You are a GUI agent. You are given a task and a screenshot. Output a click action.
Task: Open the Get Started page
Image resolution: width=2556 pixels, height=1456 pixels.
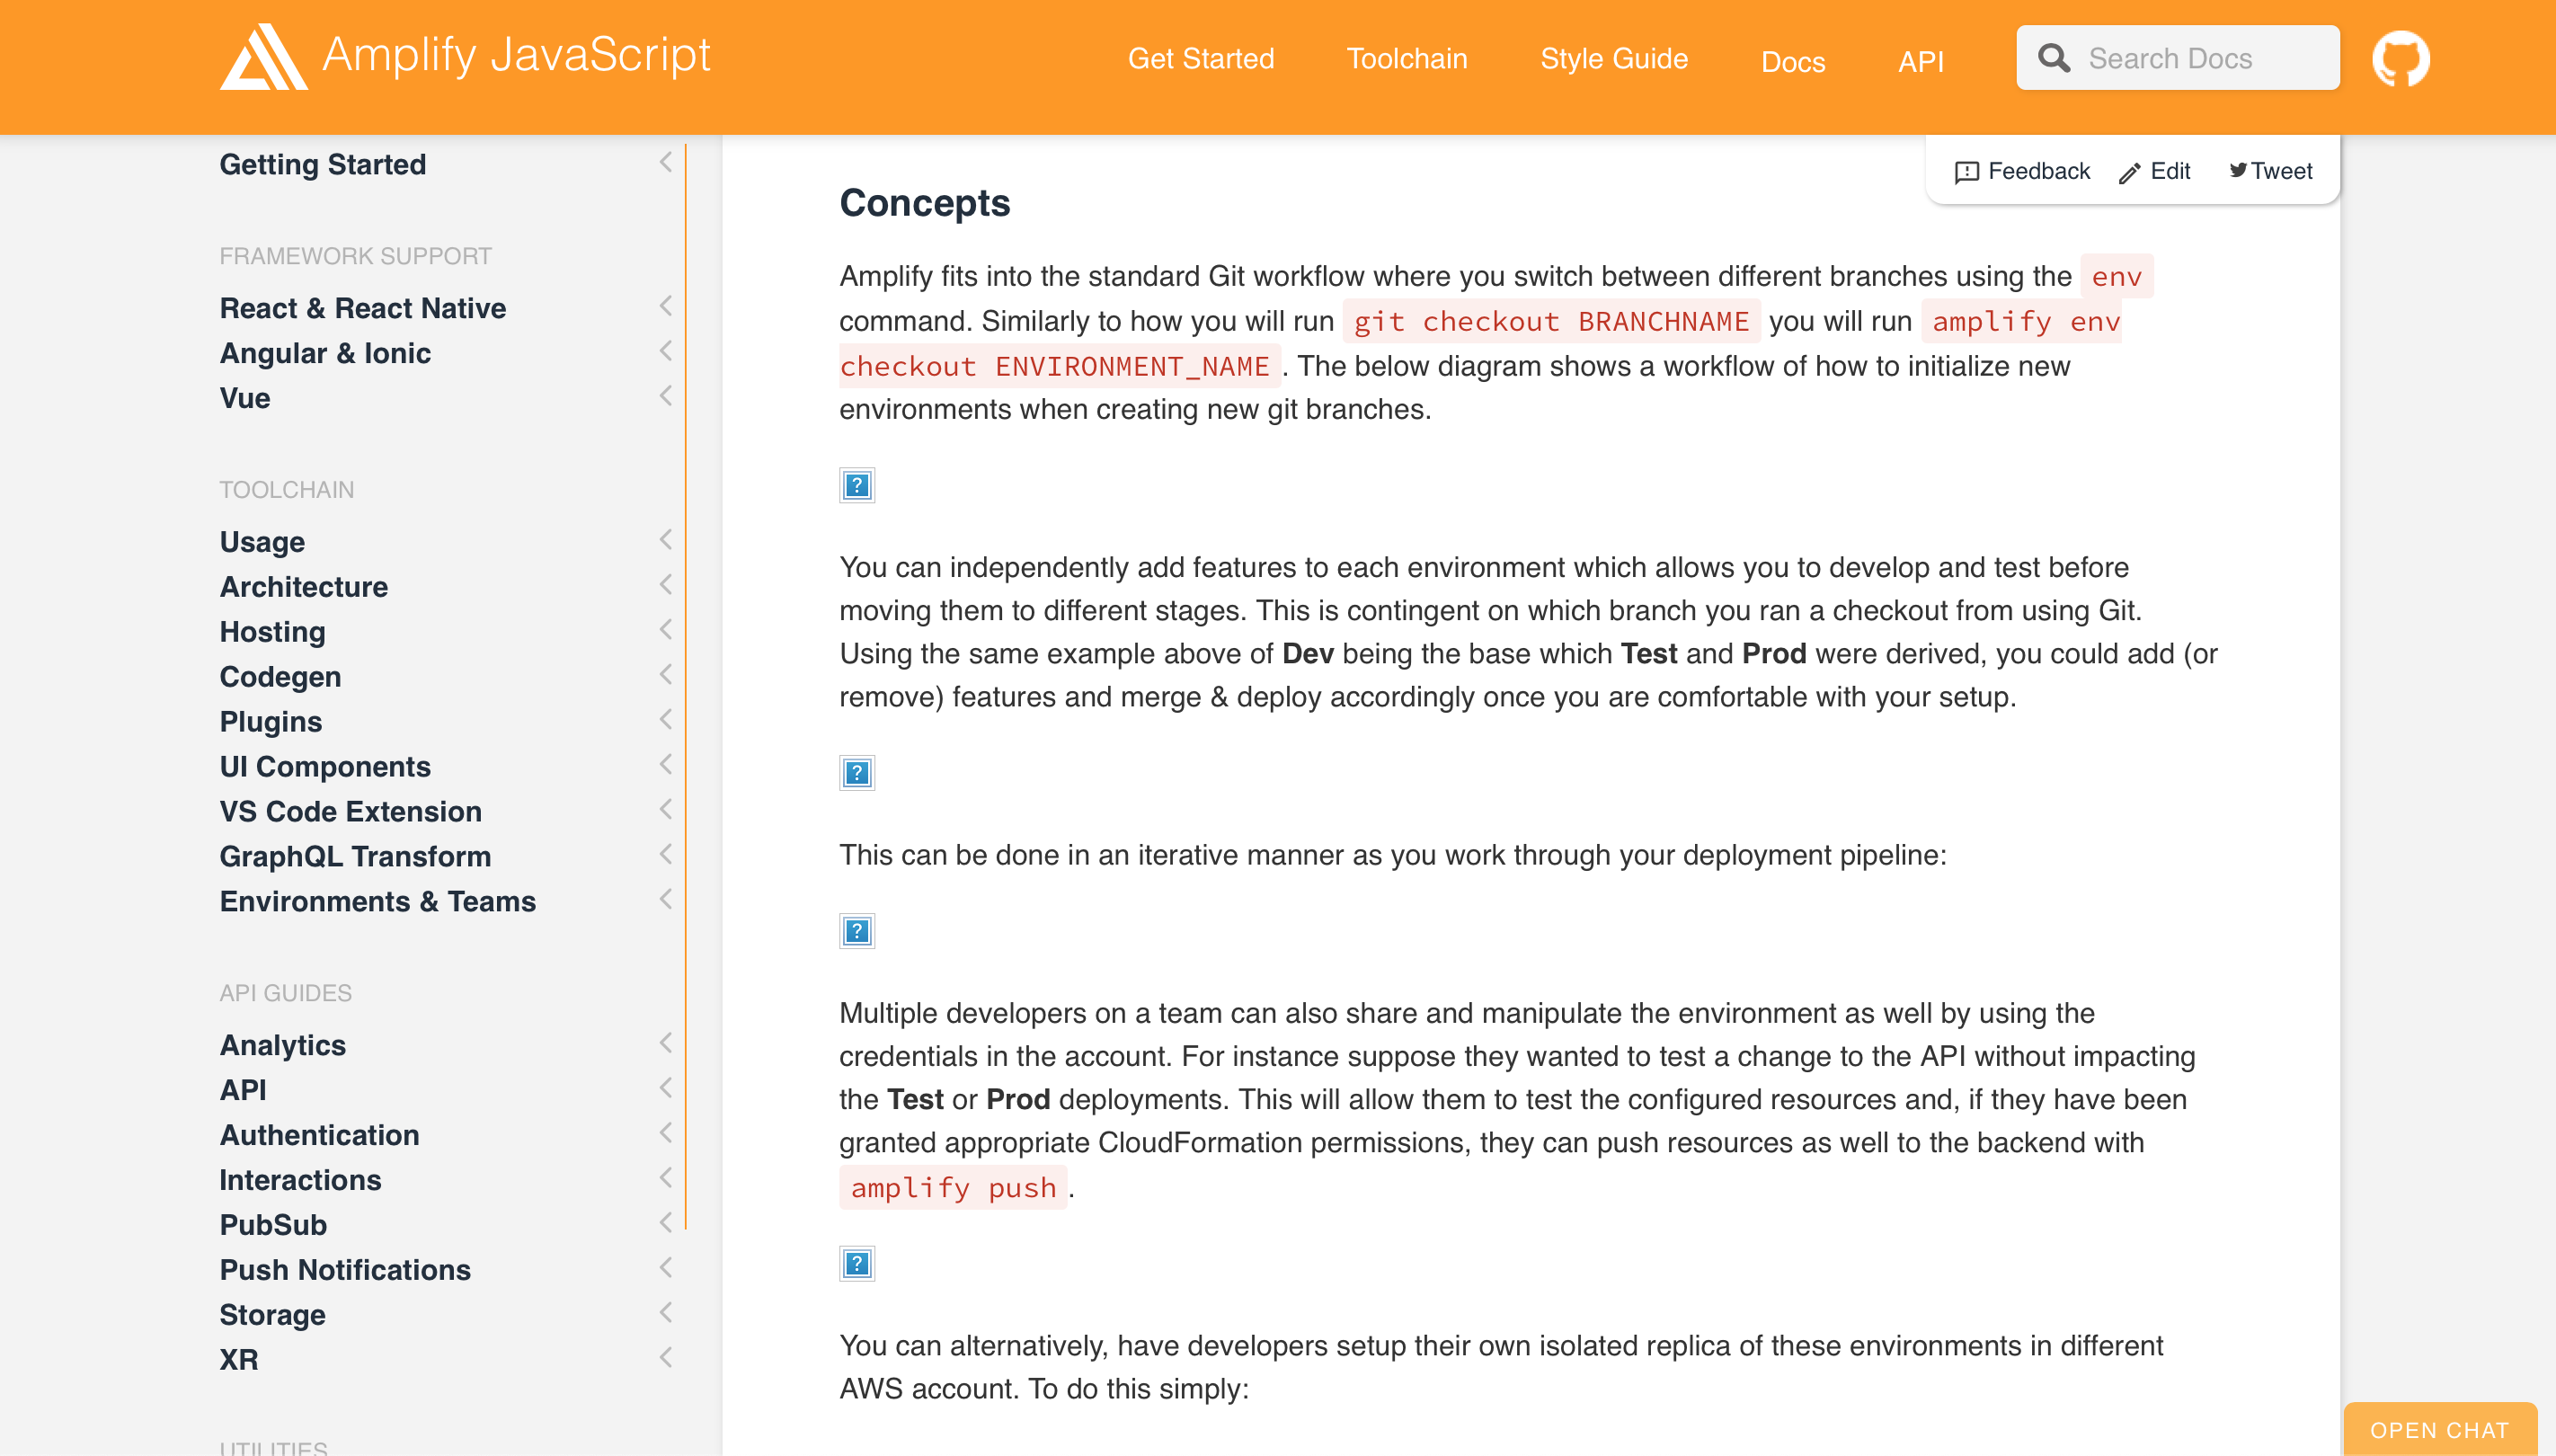[1200, 58]
